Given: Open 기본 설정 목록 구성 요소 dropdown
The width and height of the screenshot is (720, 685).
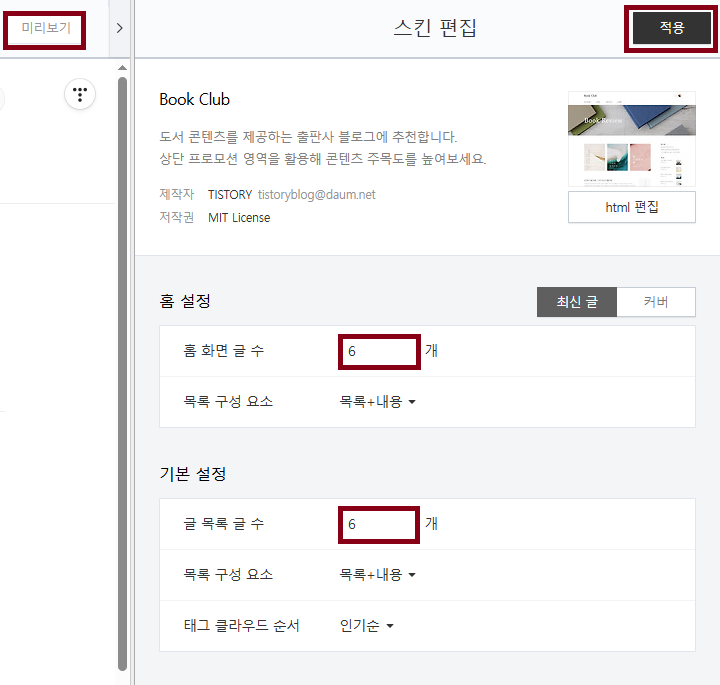Looking at the screenshot, I should coord(377,574).
